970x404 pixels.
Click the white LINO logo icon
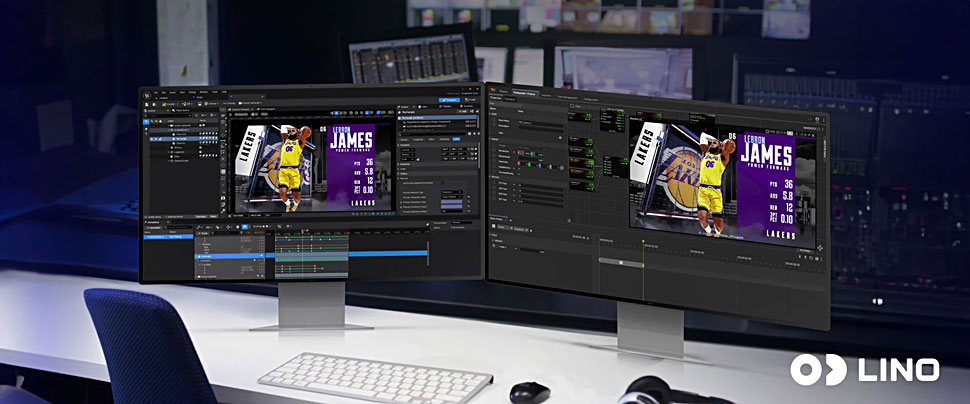click(804, 369)
